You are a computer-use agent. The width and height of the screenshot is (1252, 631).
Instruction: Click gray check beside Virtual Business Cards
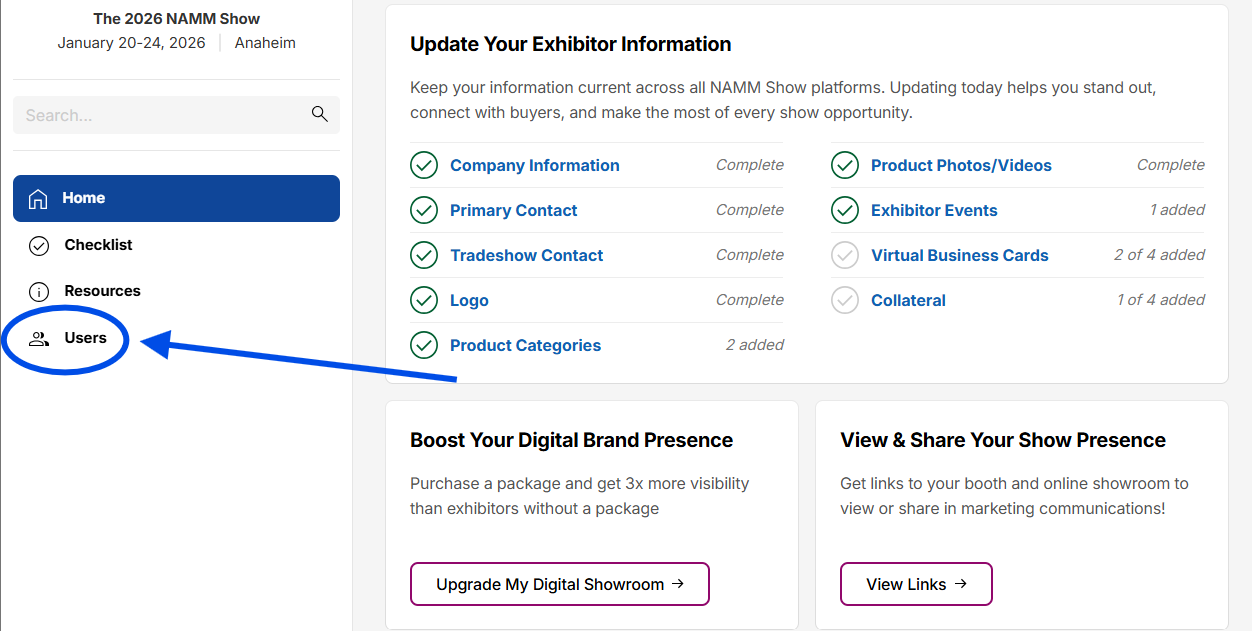point(845,255)
